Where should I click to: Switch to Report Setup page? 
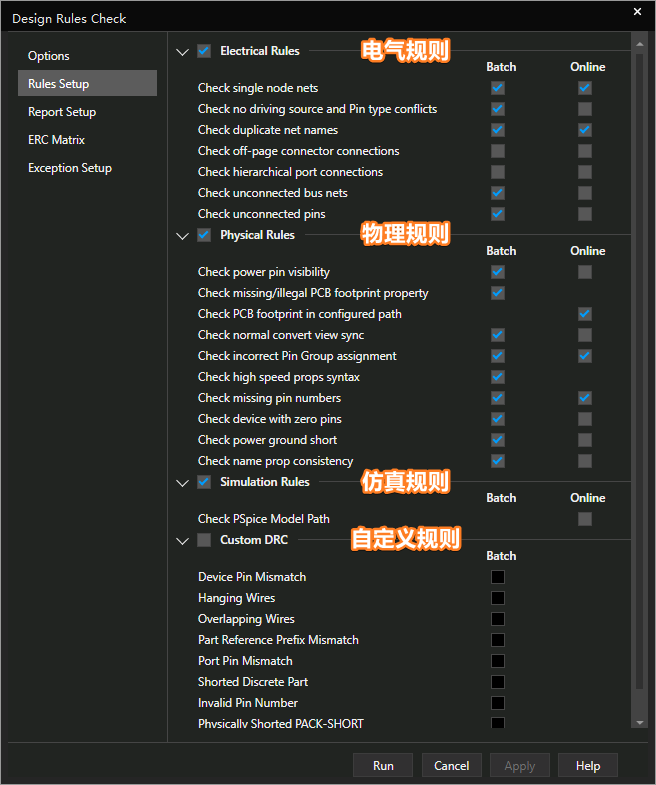[x=62, y=112]
